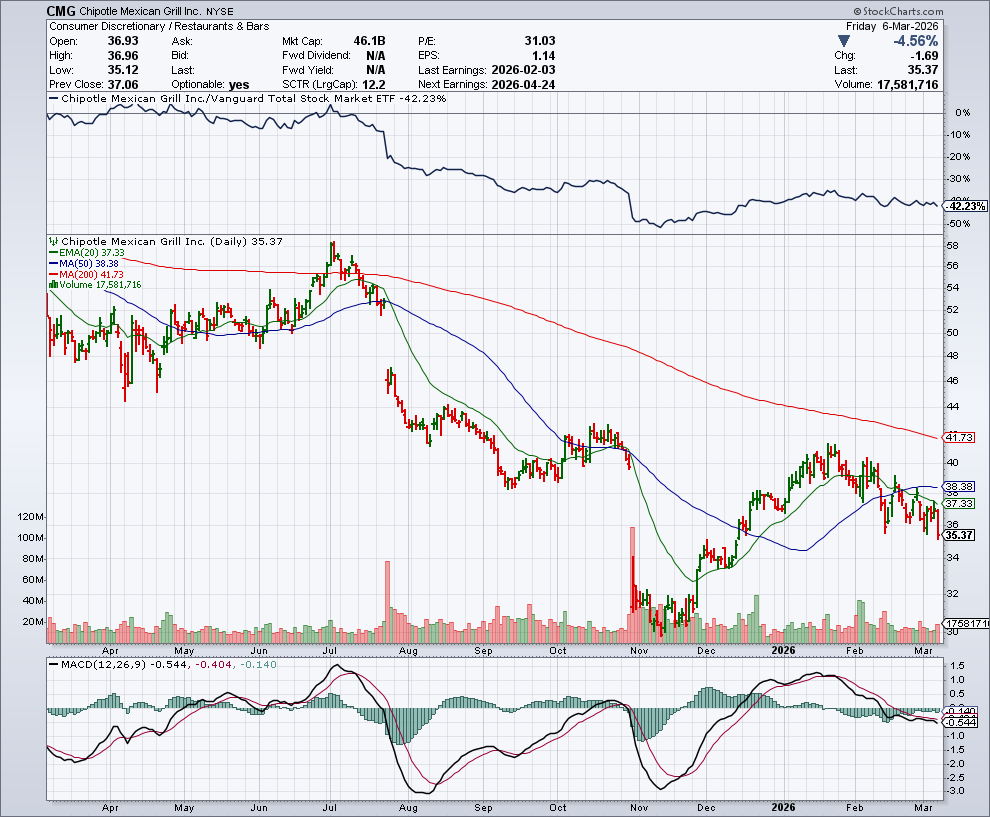
Task: Click the Jul label under the price panel
Action: point(329,650)
